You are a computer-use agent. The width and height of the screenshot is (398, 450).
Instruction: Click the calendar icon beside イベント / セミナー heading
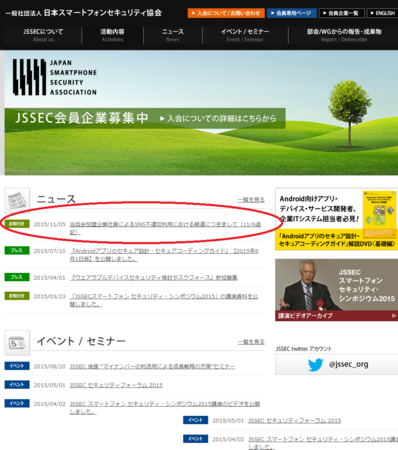click(x=17, y=343)
